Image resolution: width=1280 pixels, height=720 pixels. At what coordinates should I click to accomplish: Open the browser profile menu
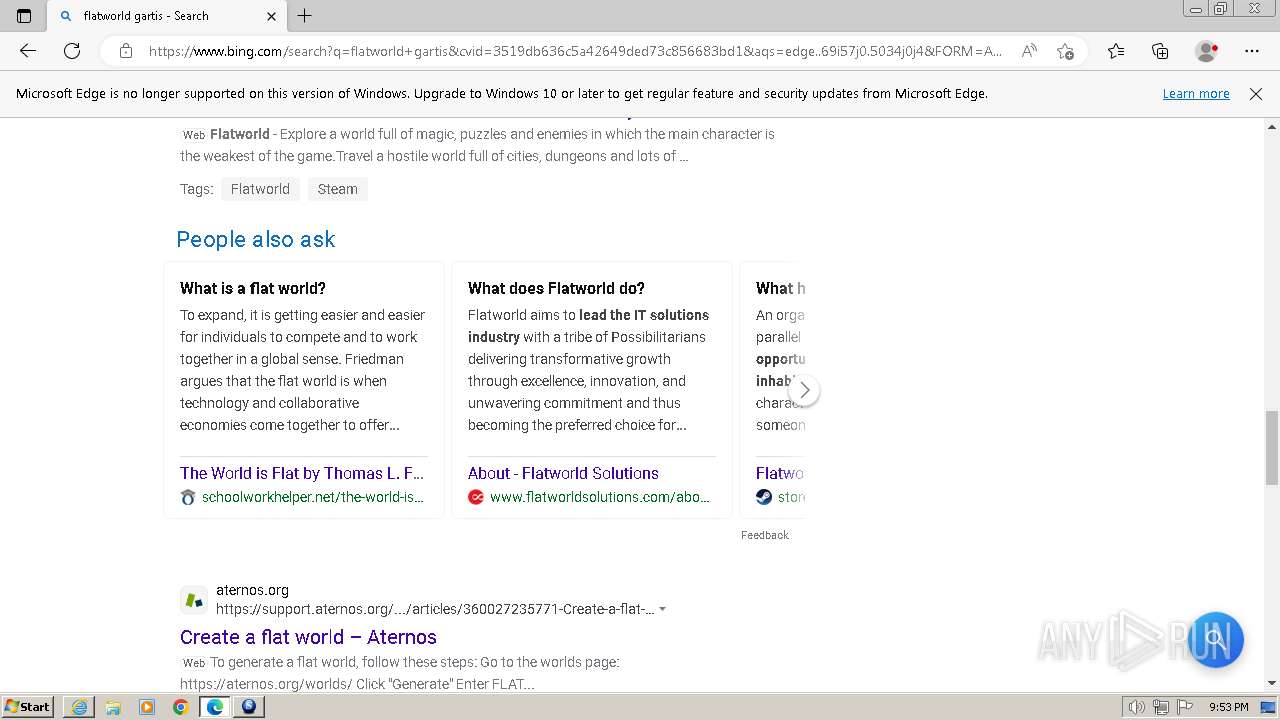(x=1207, y=51)
